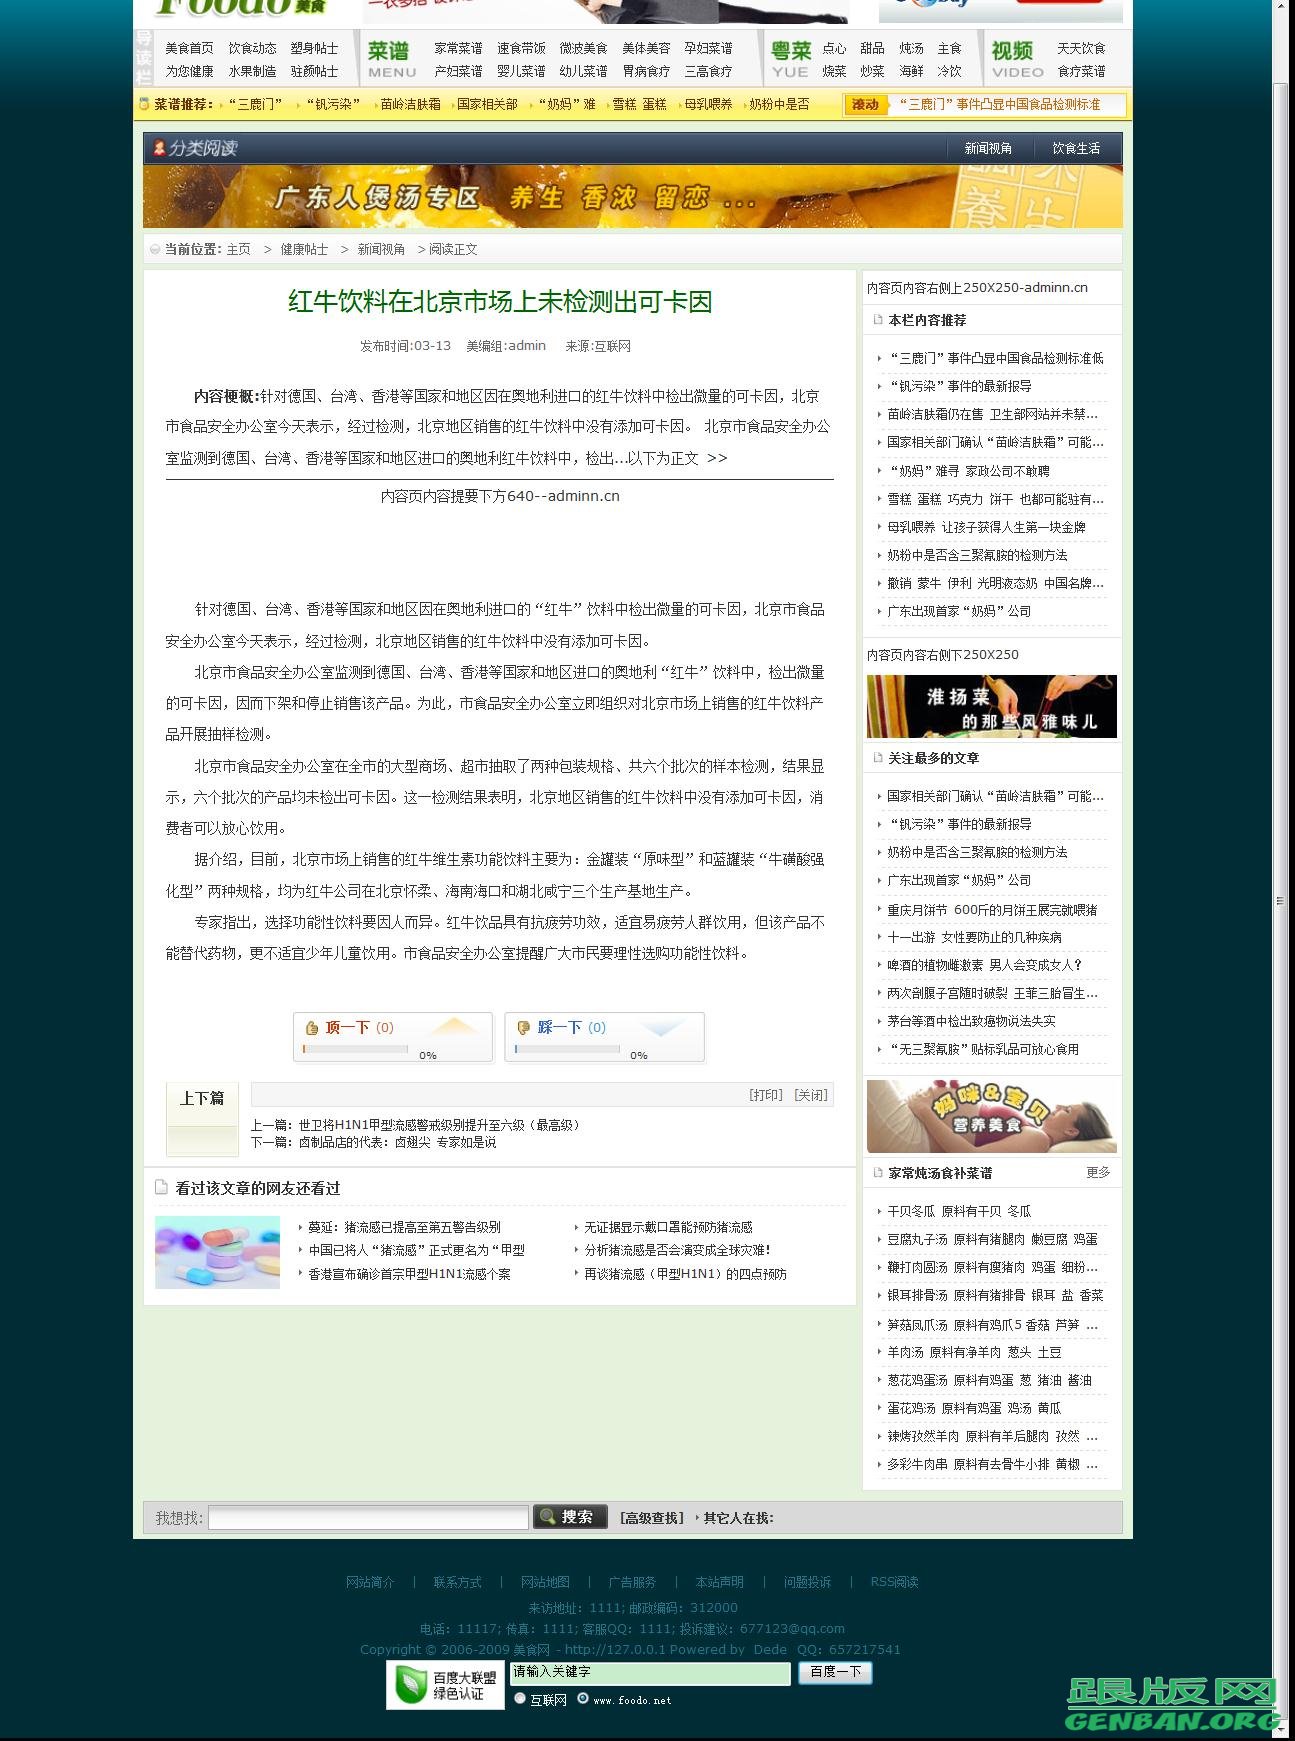Open 点心 under 粤菜
This screenshot has width=1295, height=1741.
(x=834, y=48)
